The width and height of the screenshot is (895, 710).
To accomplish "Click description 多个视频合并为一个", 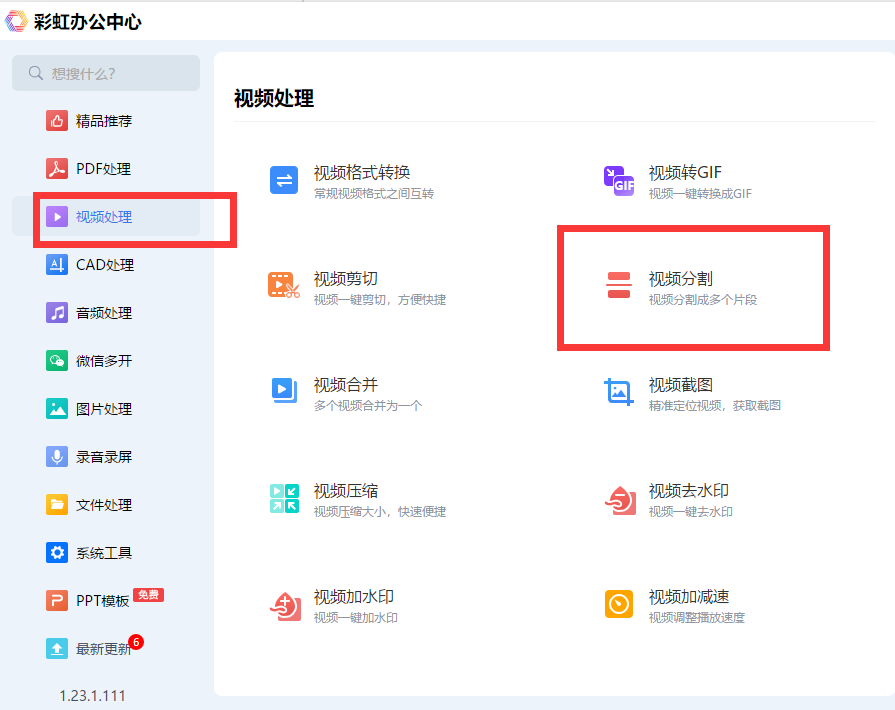I will coord(368,406).
